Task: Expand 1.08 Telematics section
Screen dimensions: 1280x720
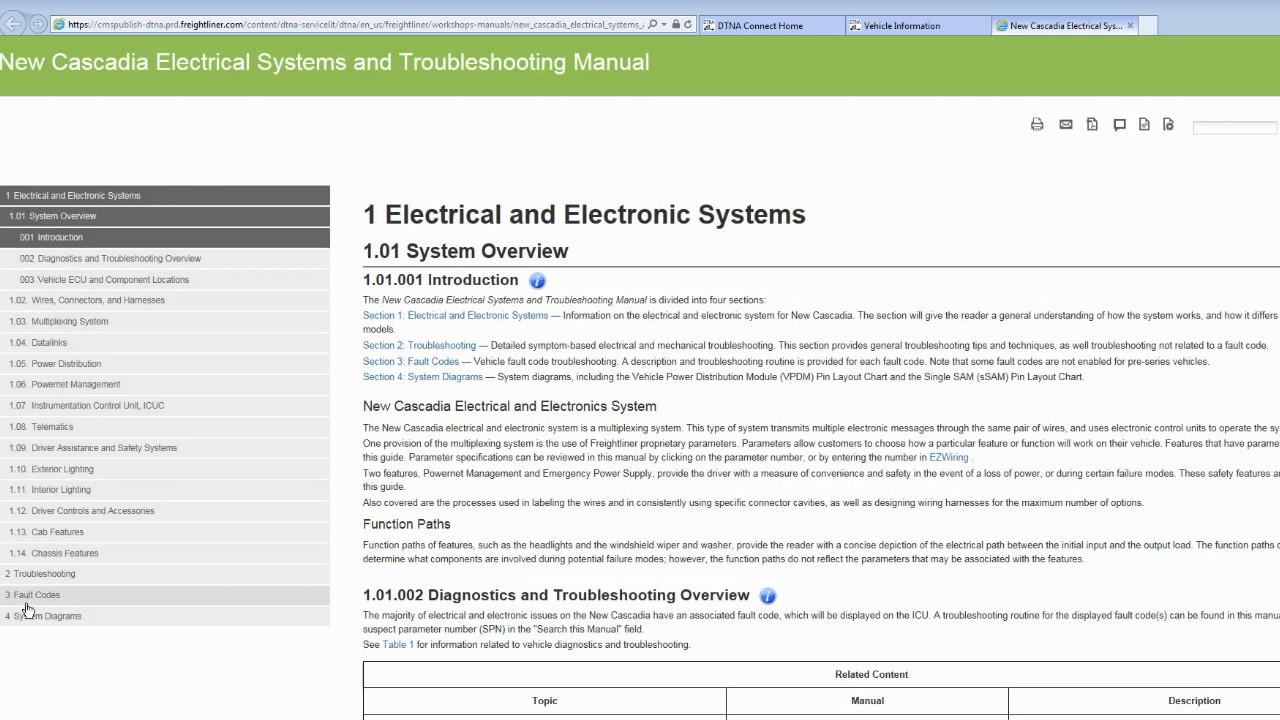Action: click(165, 427)
